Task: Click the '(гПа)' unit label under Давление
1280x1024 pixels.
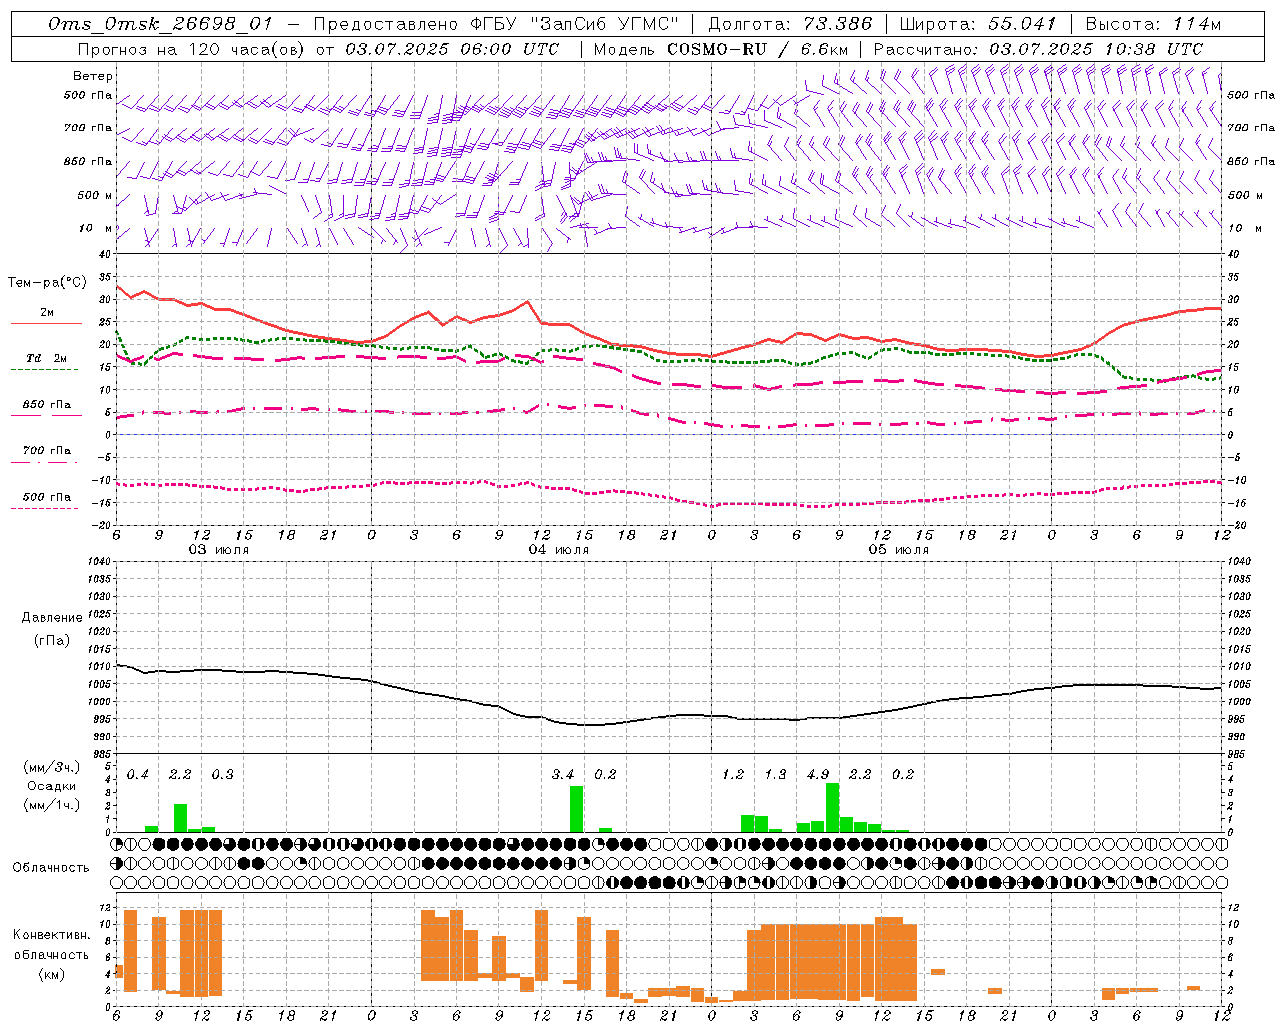Action: coord(52,641)
